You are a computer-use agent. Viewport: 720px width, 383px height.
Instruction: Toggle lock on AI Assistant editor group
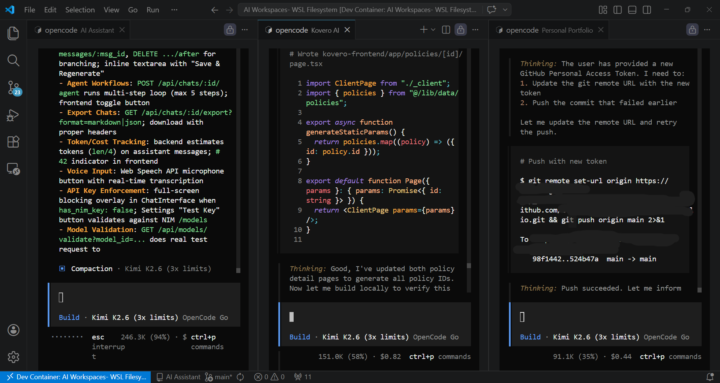tap(230, 30)
